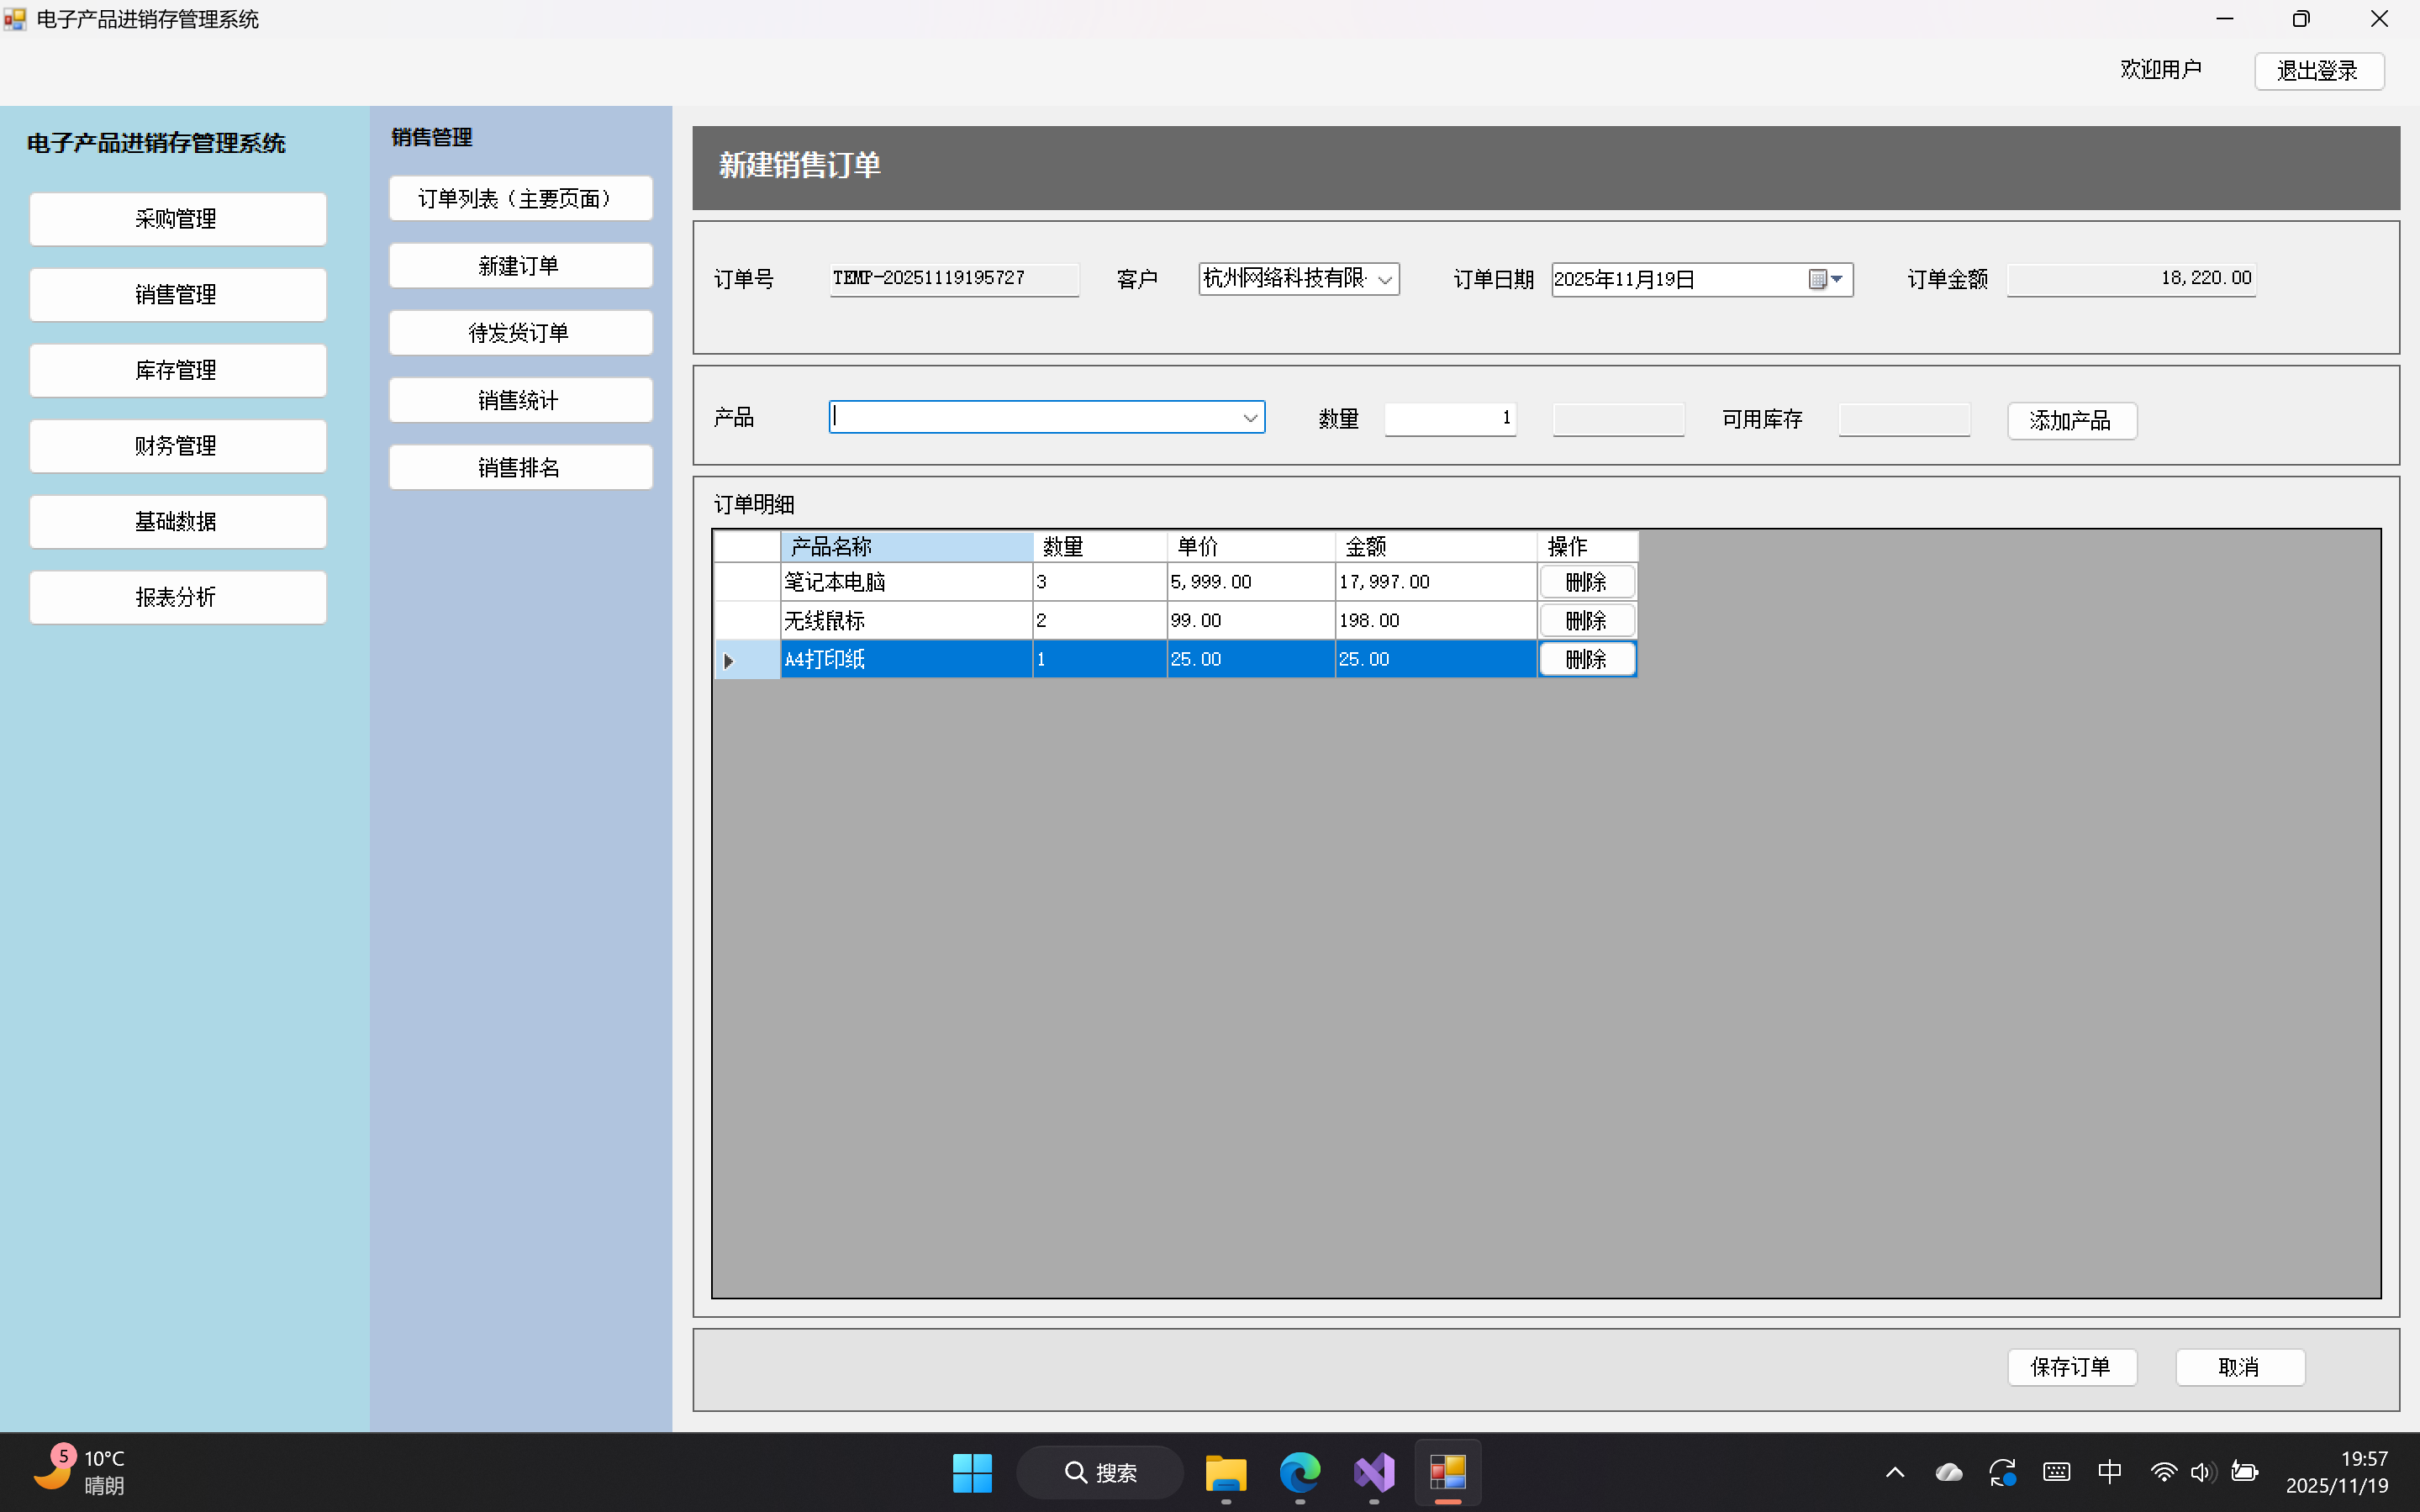Open File Explorer from the taskbar

coord(1225,1472)
